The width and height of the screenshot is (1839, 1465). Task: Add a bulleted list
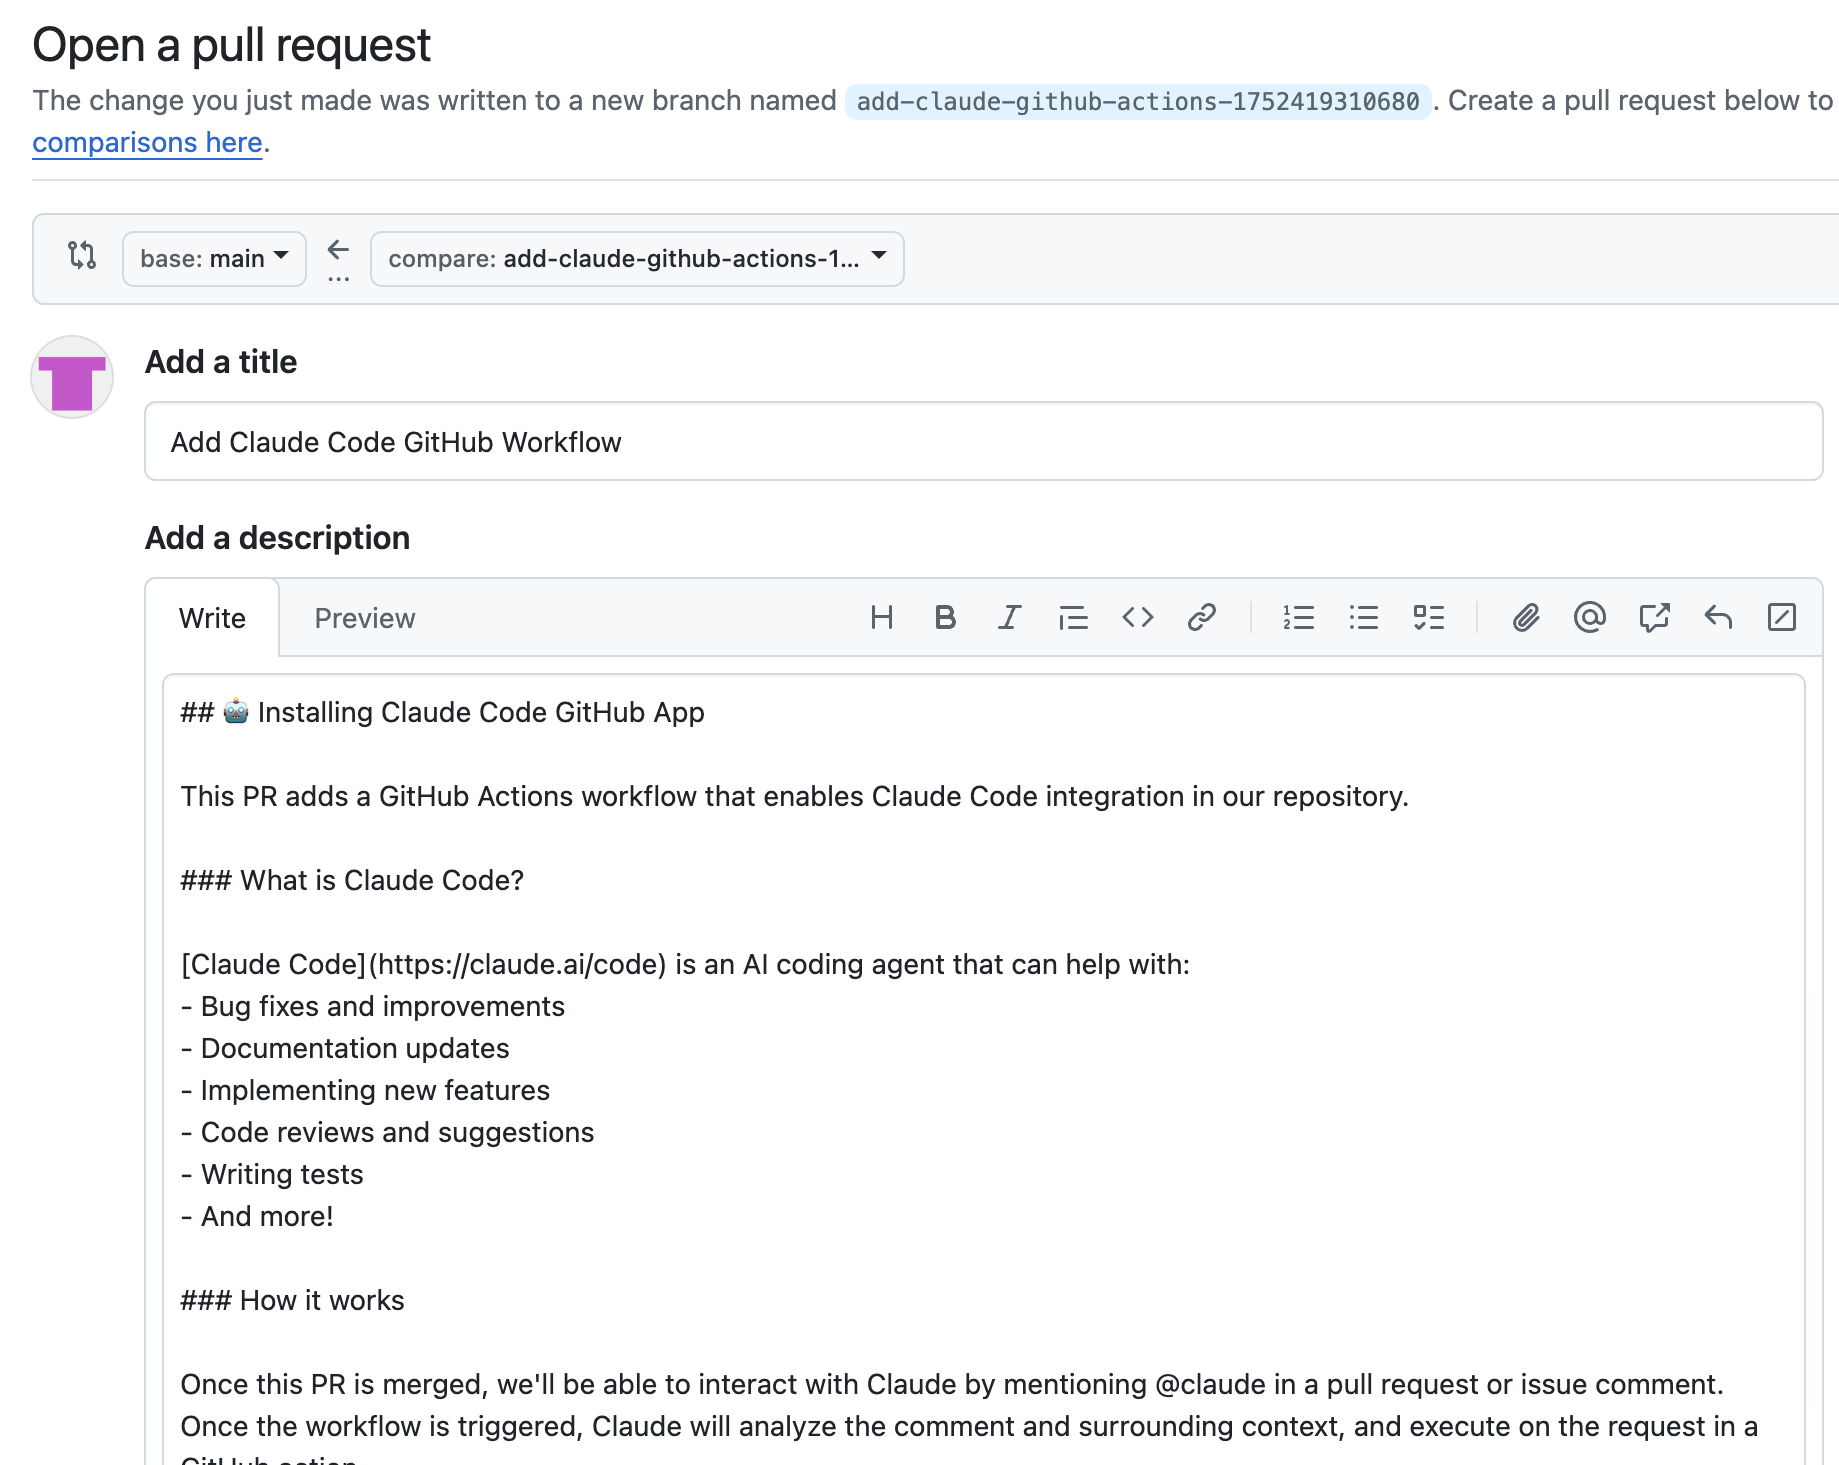(1363, 617)
